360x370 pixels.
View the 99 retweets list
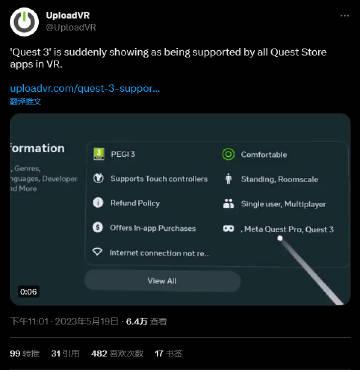(24, 353)
